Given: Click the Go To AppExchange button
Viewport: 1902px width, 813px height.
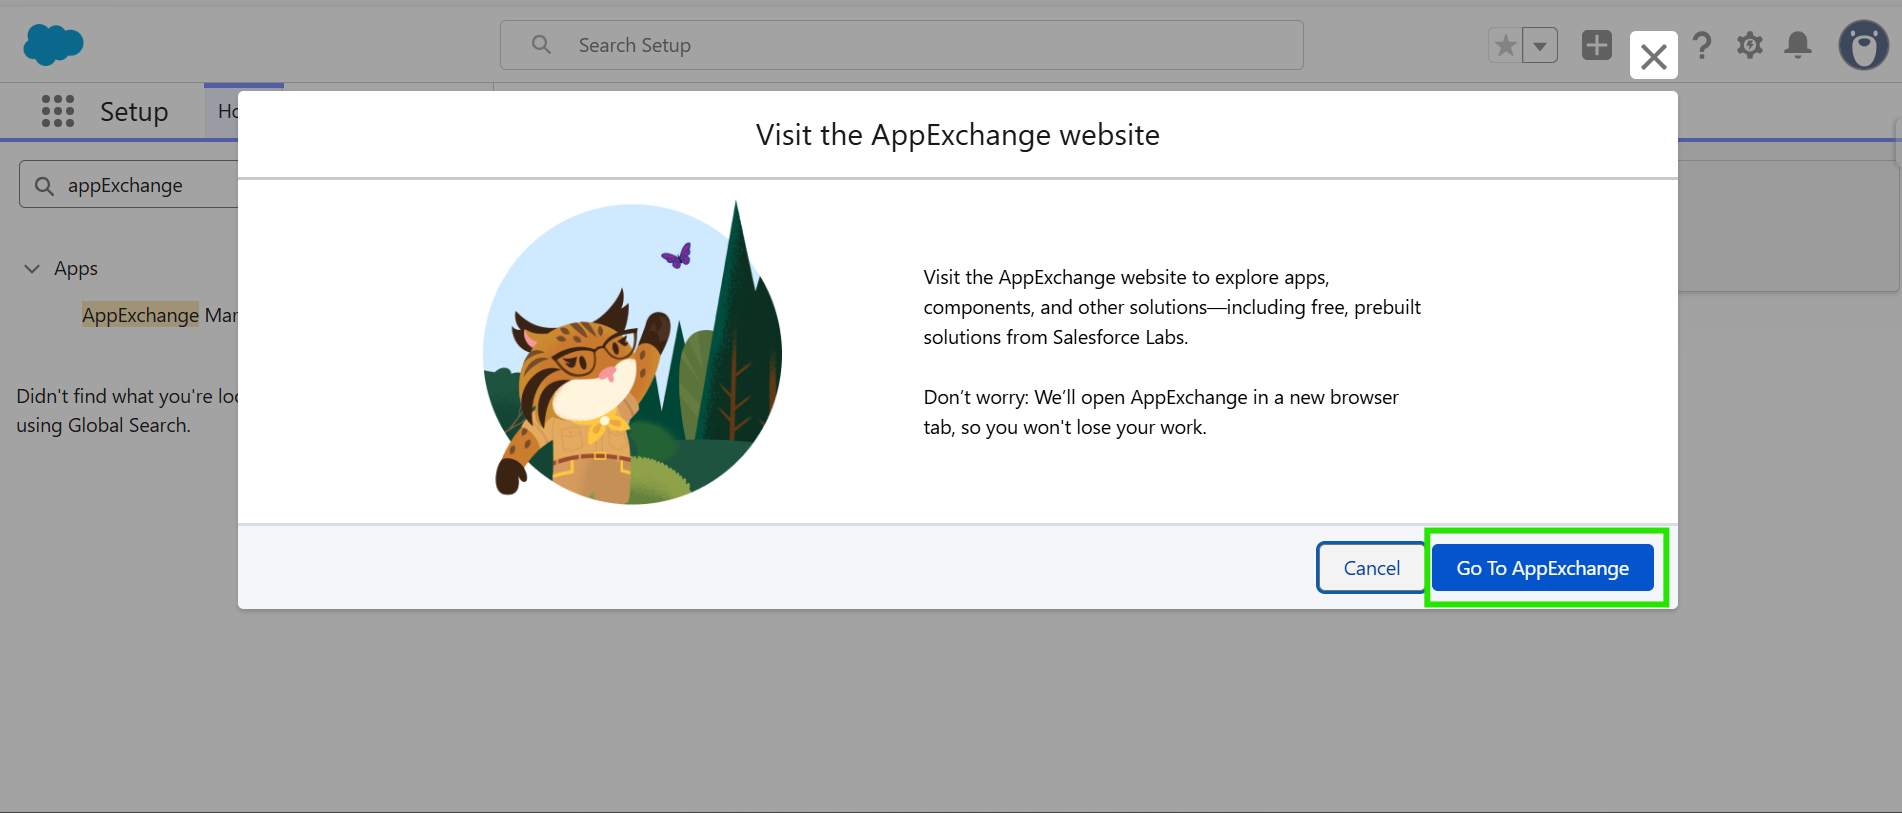Looking at the screenshot, I should [x=1543, y=568].
